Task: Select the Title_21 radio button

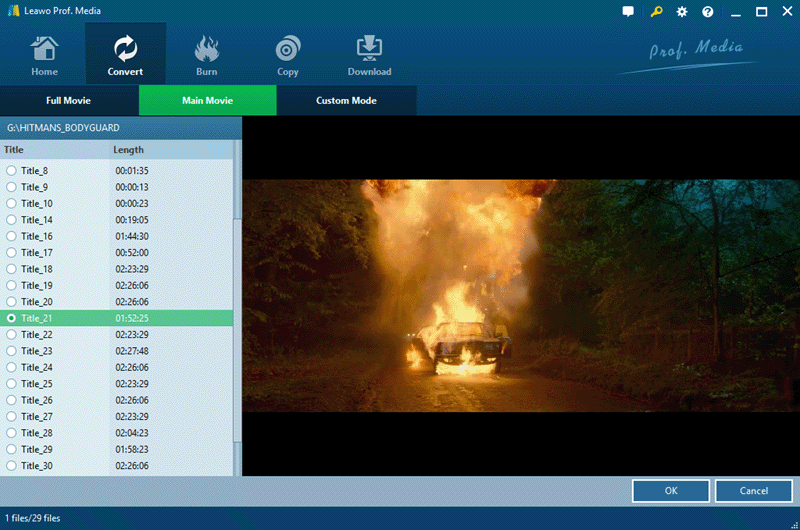Action: (x=11, y=318)
